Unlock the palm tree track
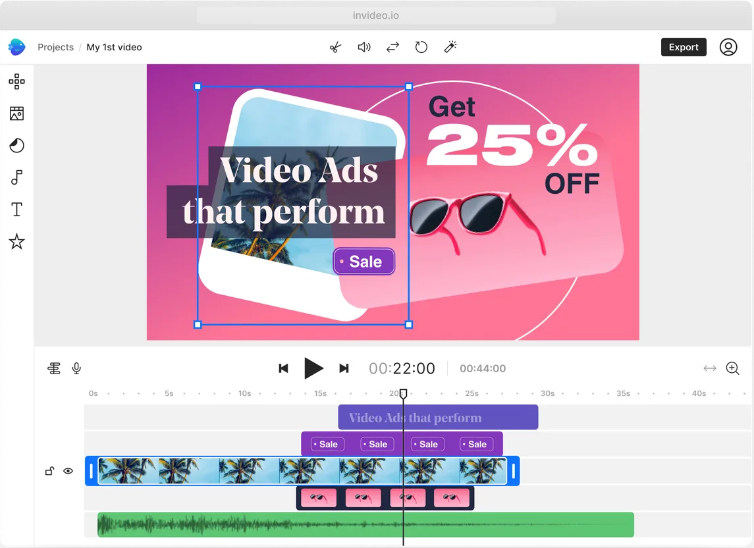This screenshot has width=754, height=548. pos(50,471)
